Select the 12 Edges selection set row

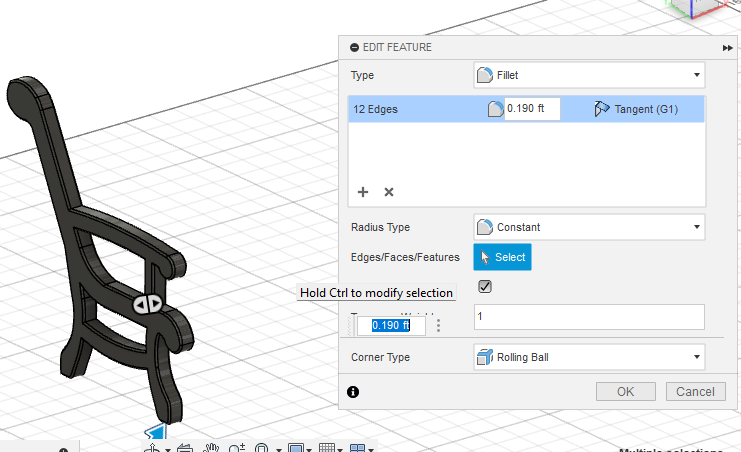click(526, 109)
